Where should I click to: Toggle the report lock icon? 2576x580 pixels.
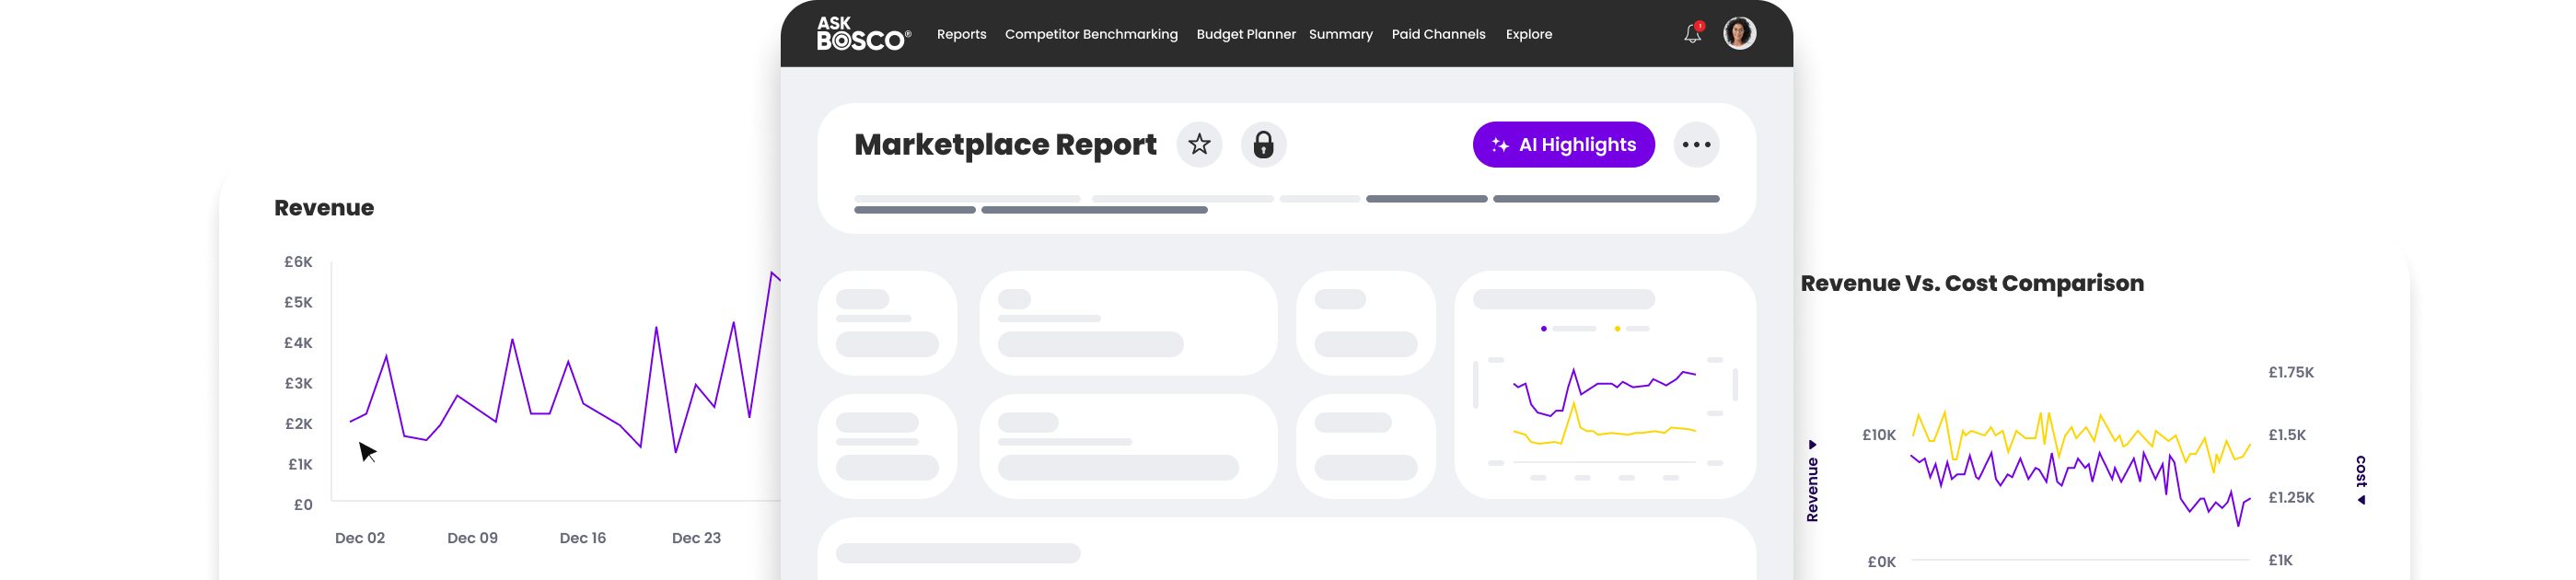1263,145
